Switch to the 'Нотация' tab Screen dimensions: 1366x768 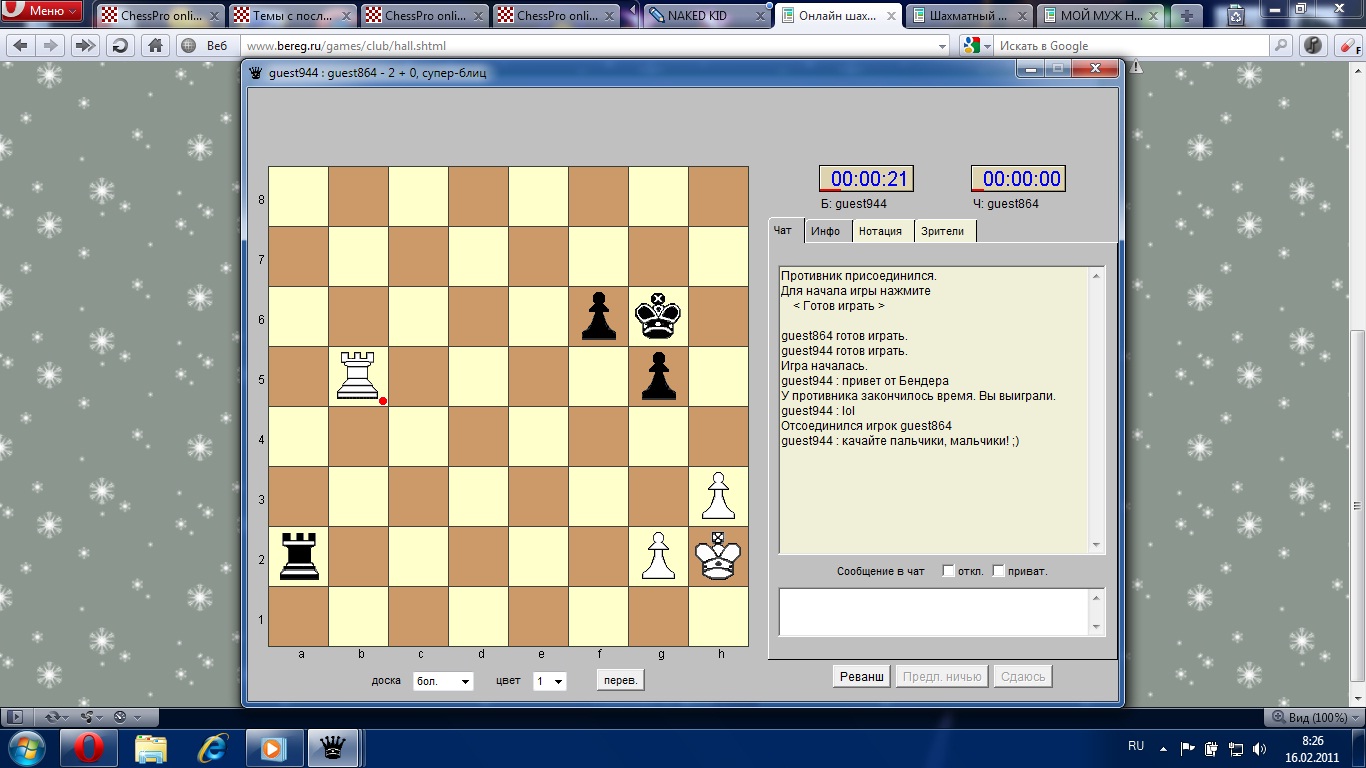point(880,231)
